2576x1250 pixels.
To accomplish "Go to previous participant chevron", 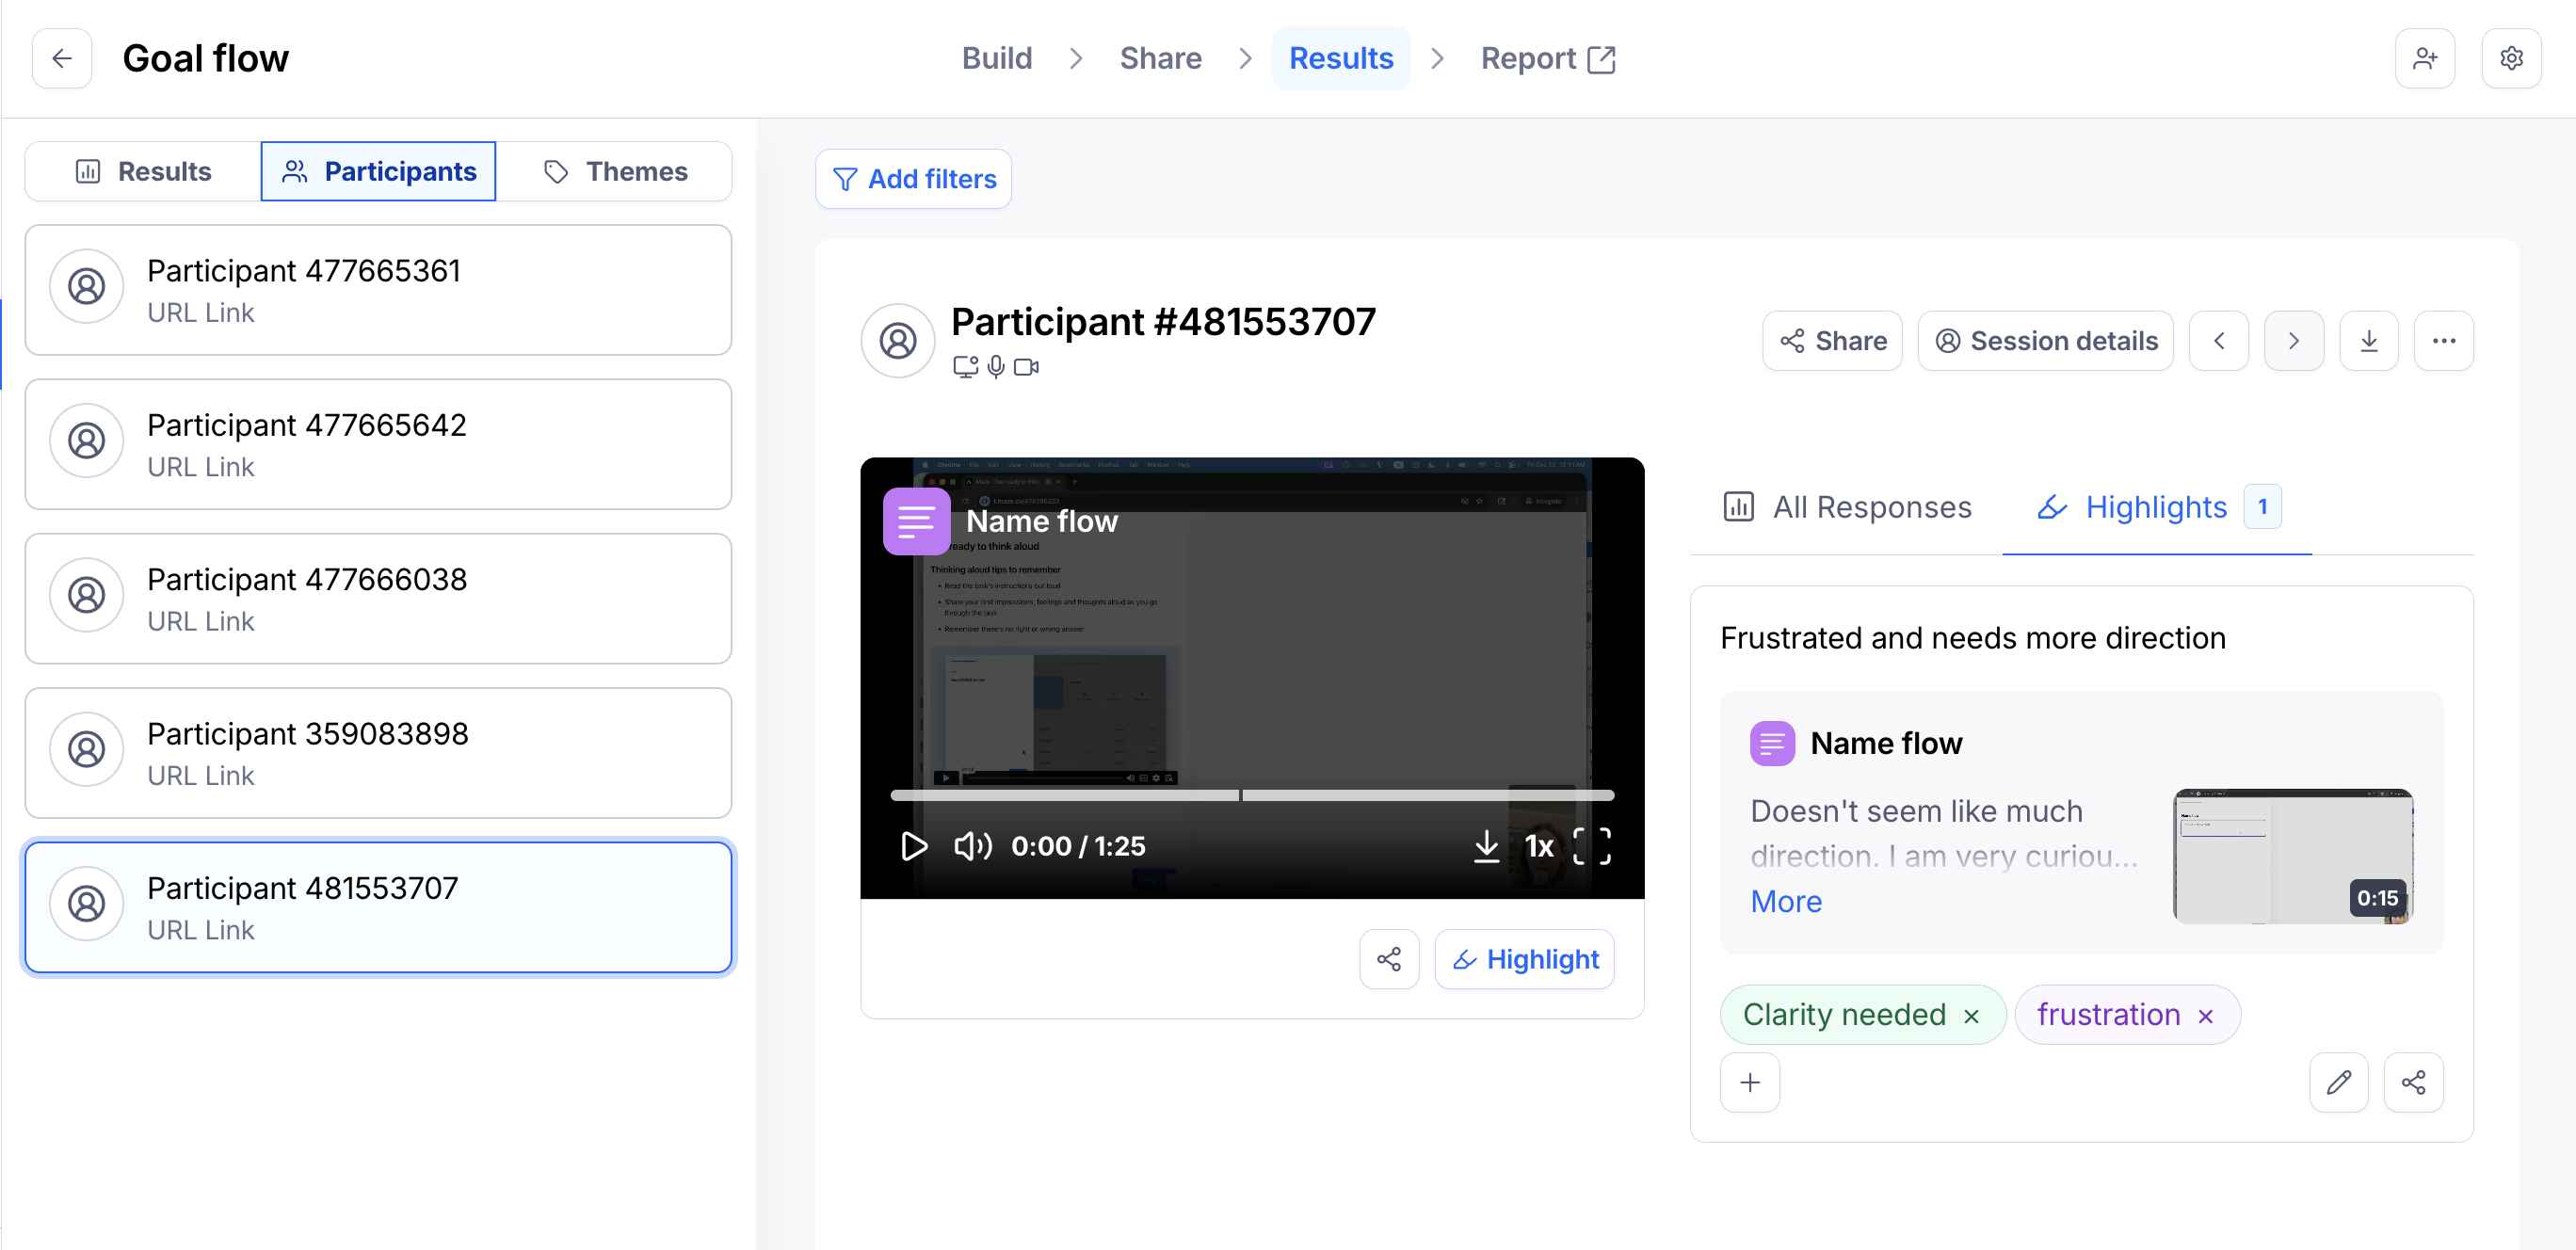I will [2218, 341].
